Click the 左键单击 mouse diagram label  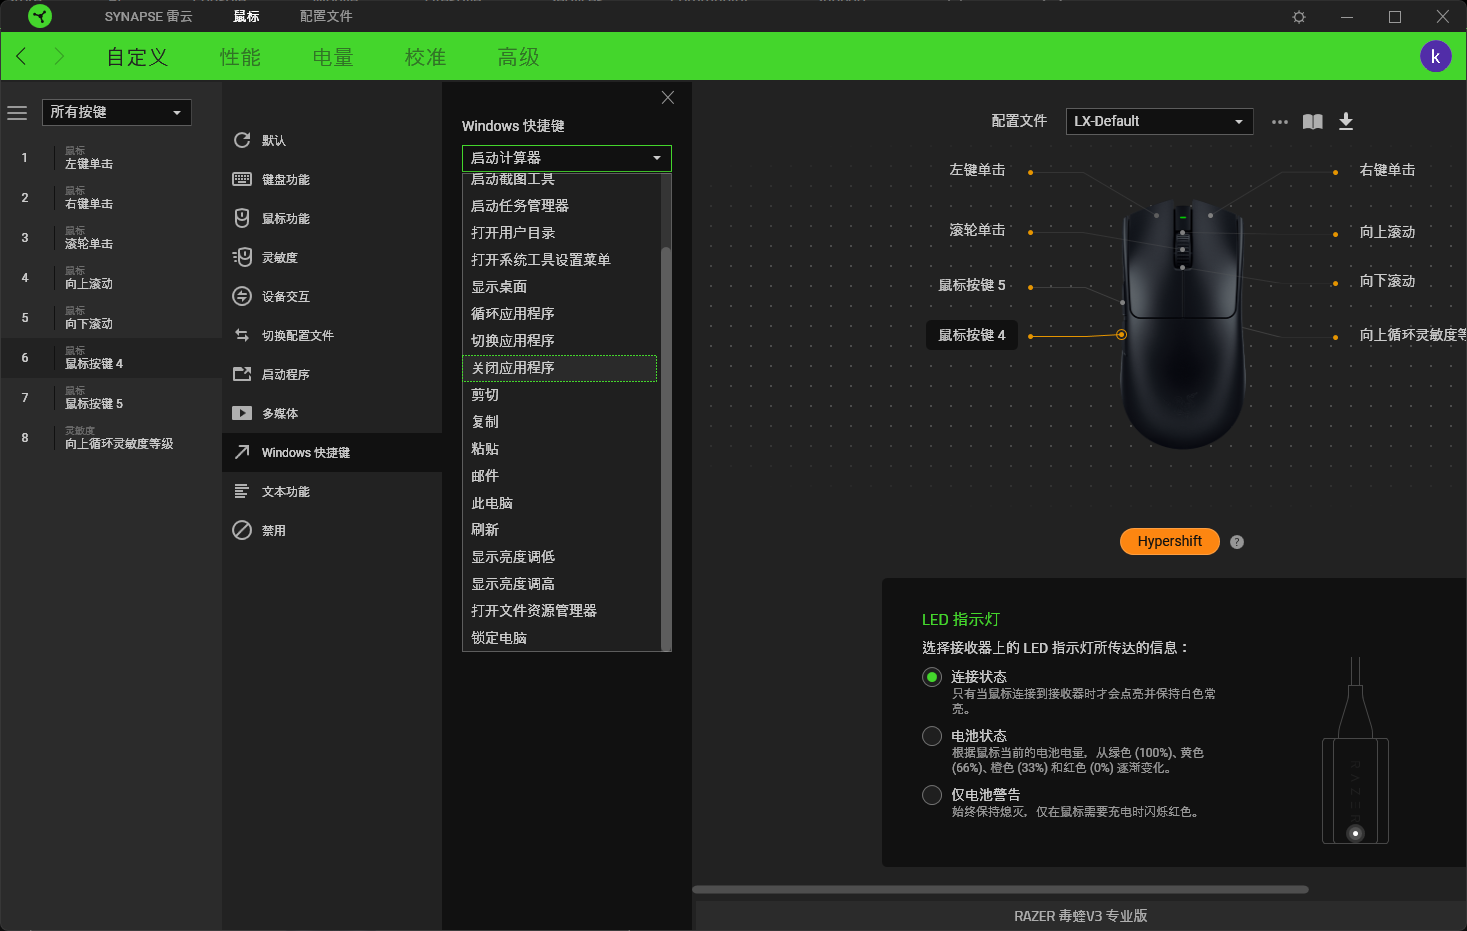[x=977, y=170]
